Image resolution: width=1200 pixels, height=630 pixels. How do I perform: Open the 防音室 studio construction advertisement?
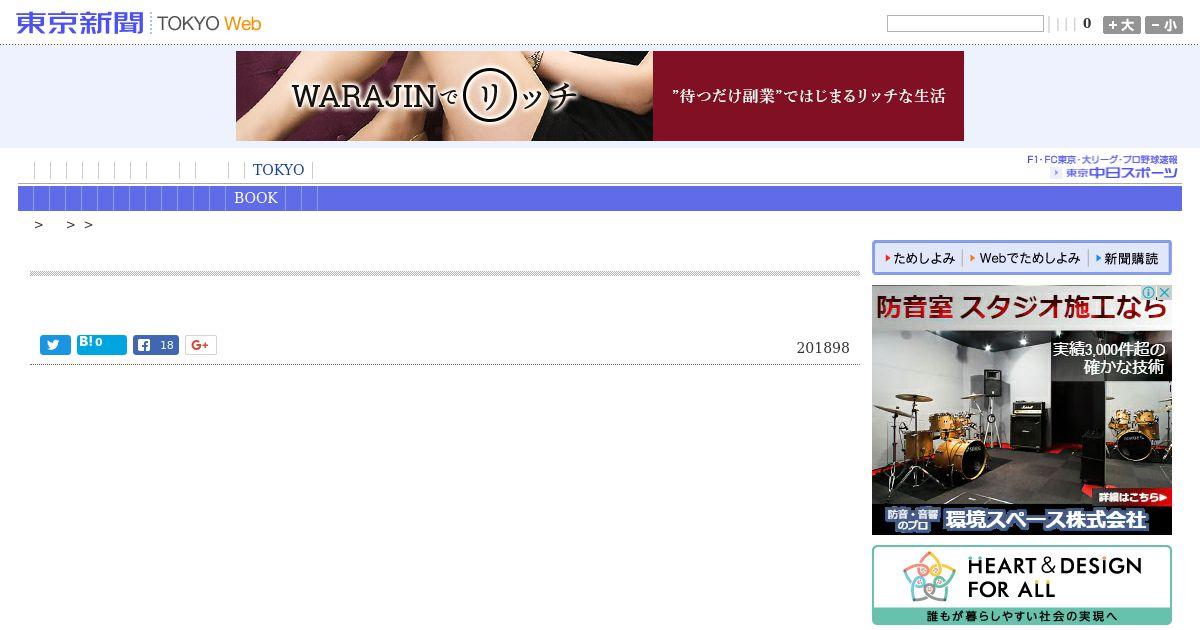(1022, 410)
